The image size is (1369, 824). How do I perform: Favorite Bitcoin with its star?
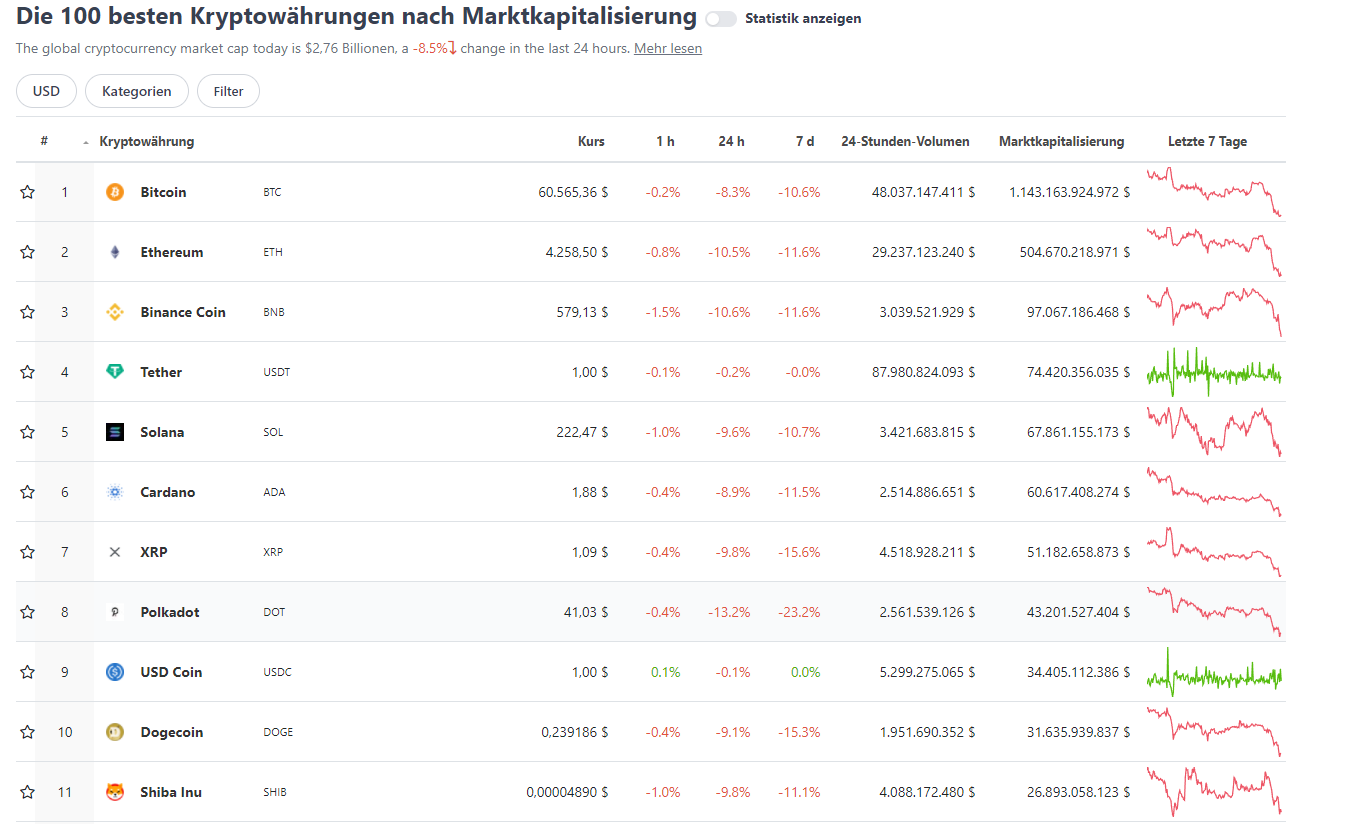tap(27, 192)
